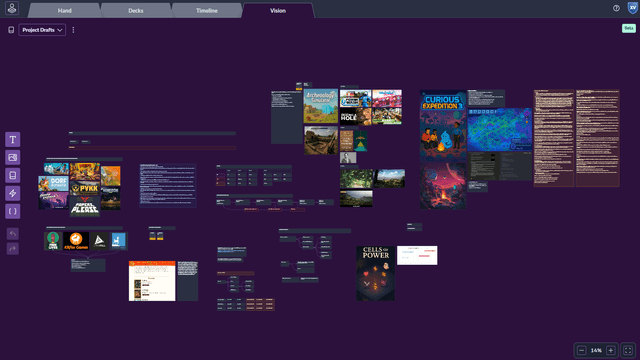
Task: Select the Image tool
Action: pyautogui.click(x=13, y=158)
